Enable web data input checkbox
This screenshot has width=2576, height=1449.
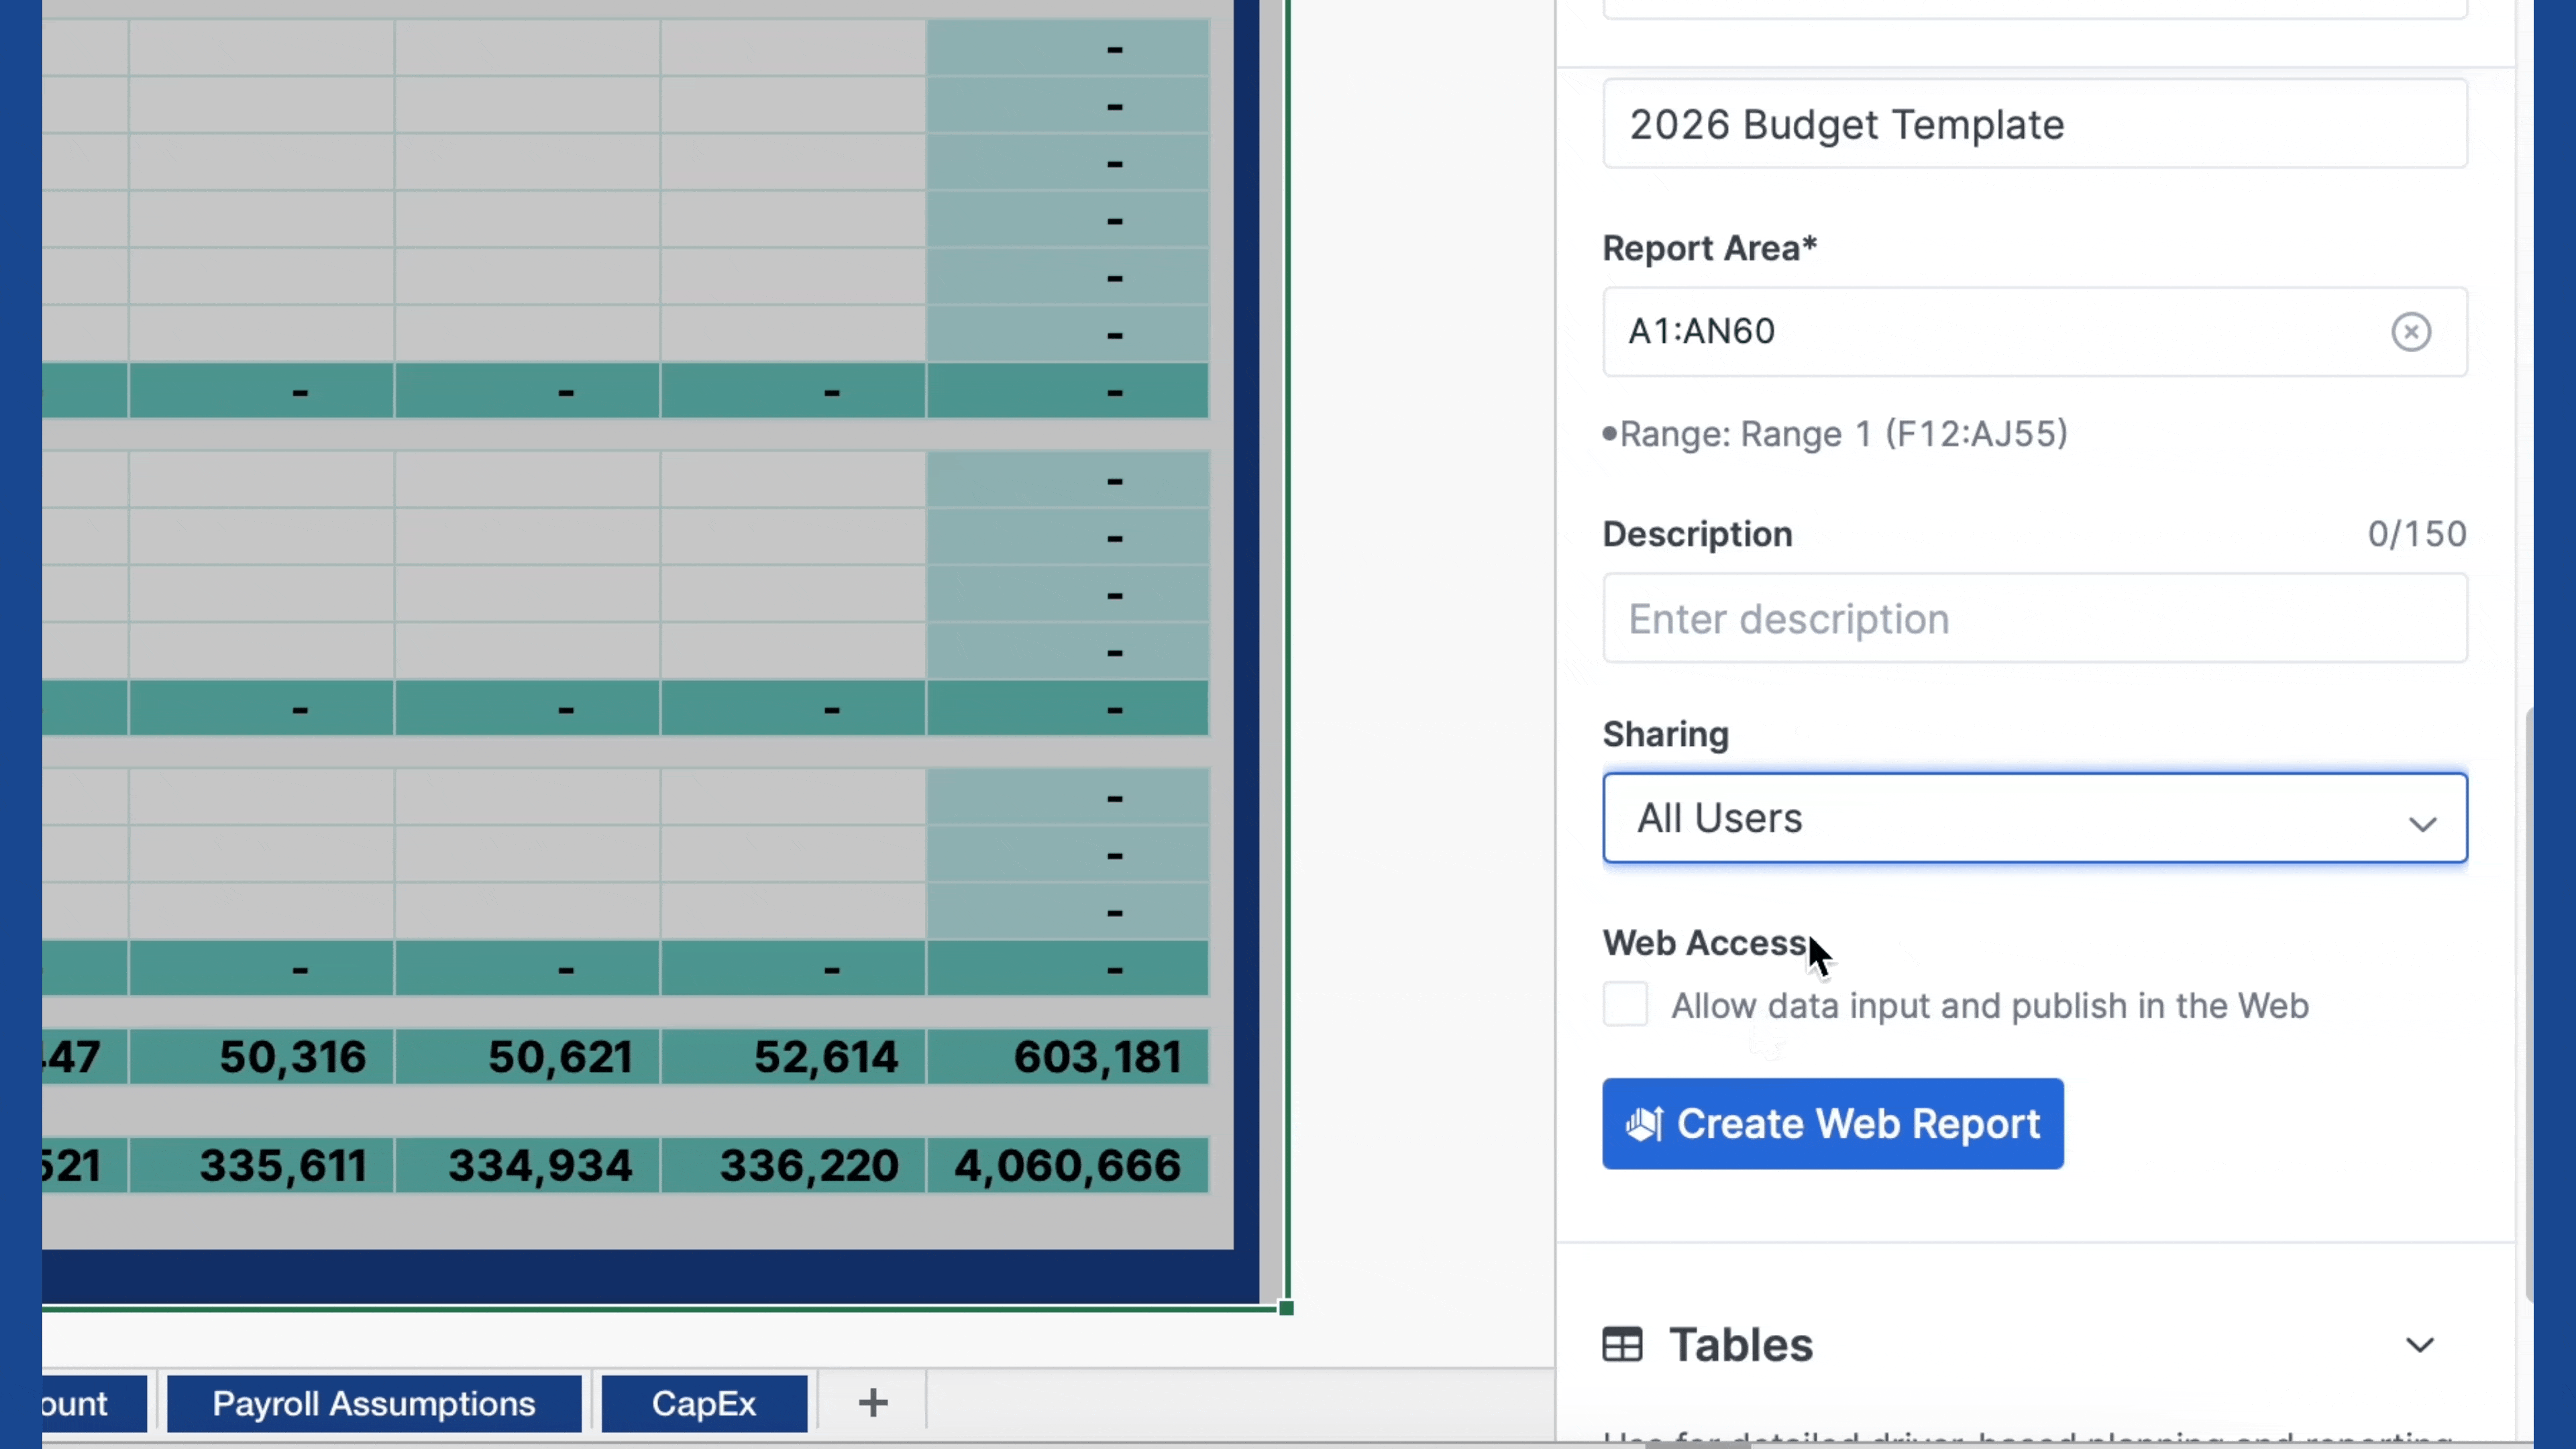[x=1625, y=1004]
